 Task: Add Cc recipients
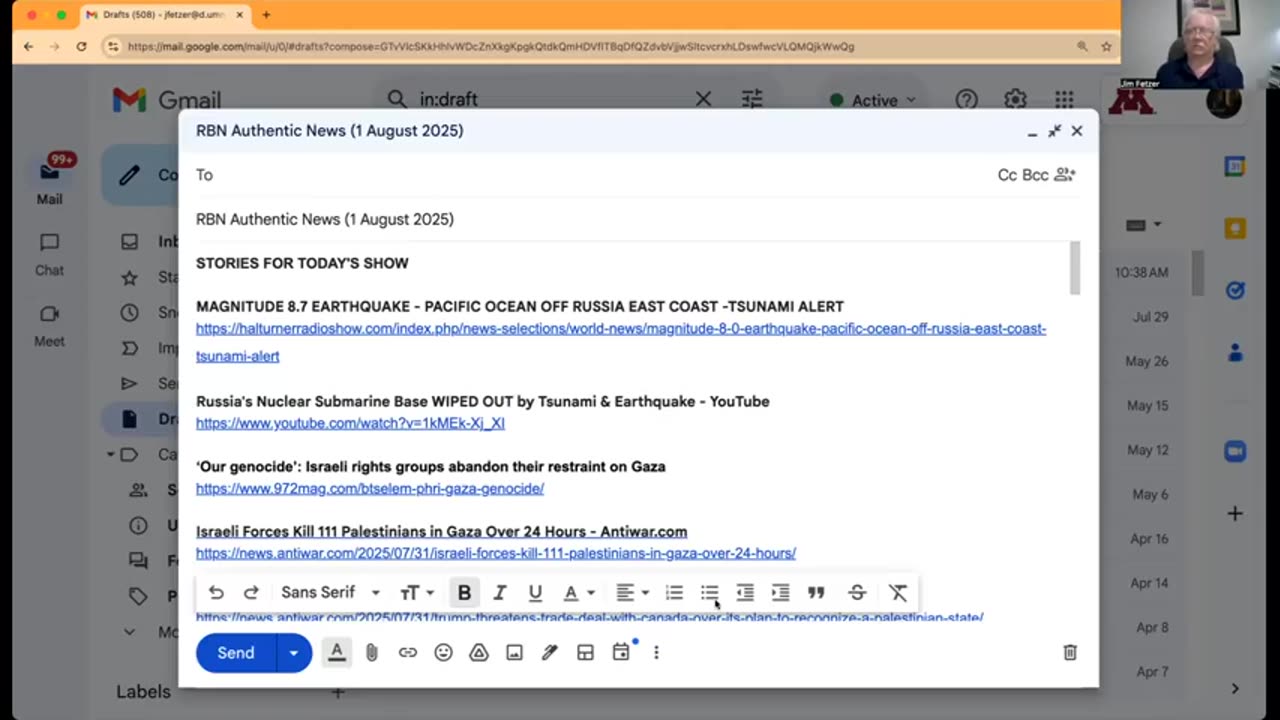tap(1007, 175)
